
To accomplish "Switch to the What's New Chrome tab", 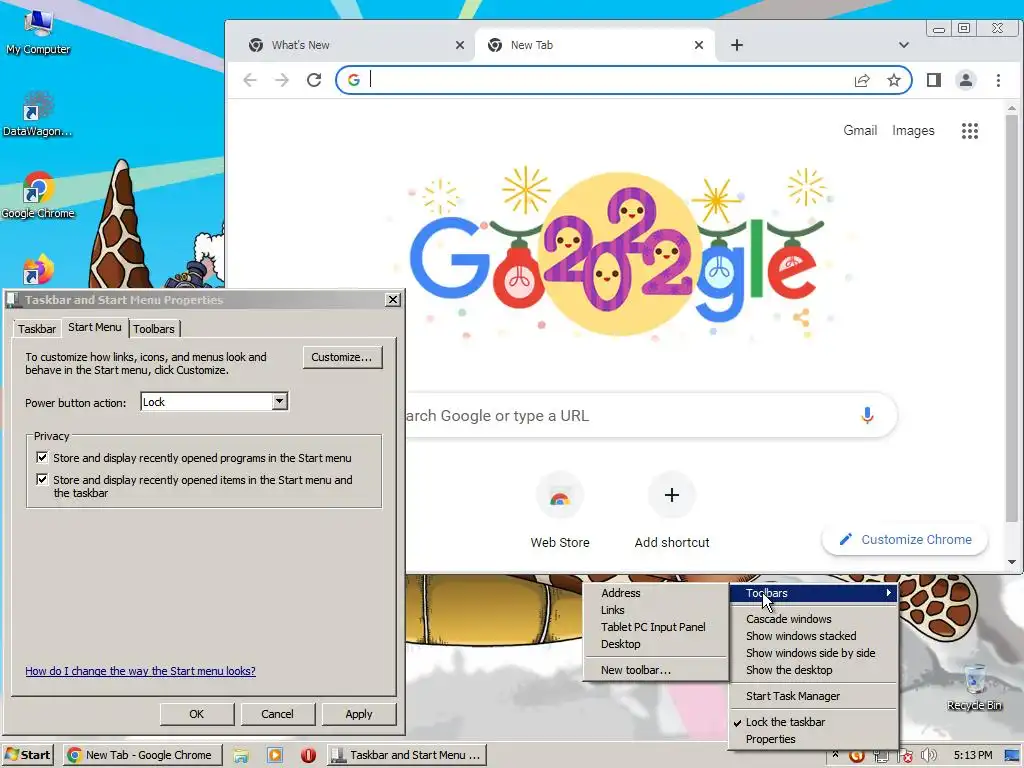I will pos(356,45).
